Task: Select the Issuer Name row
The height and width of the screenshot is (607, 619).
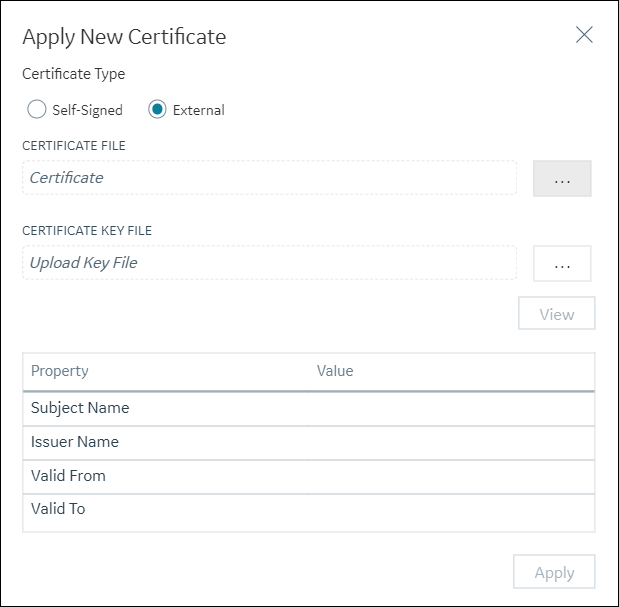Action: point(309,442)
